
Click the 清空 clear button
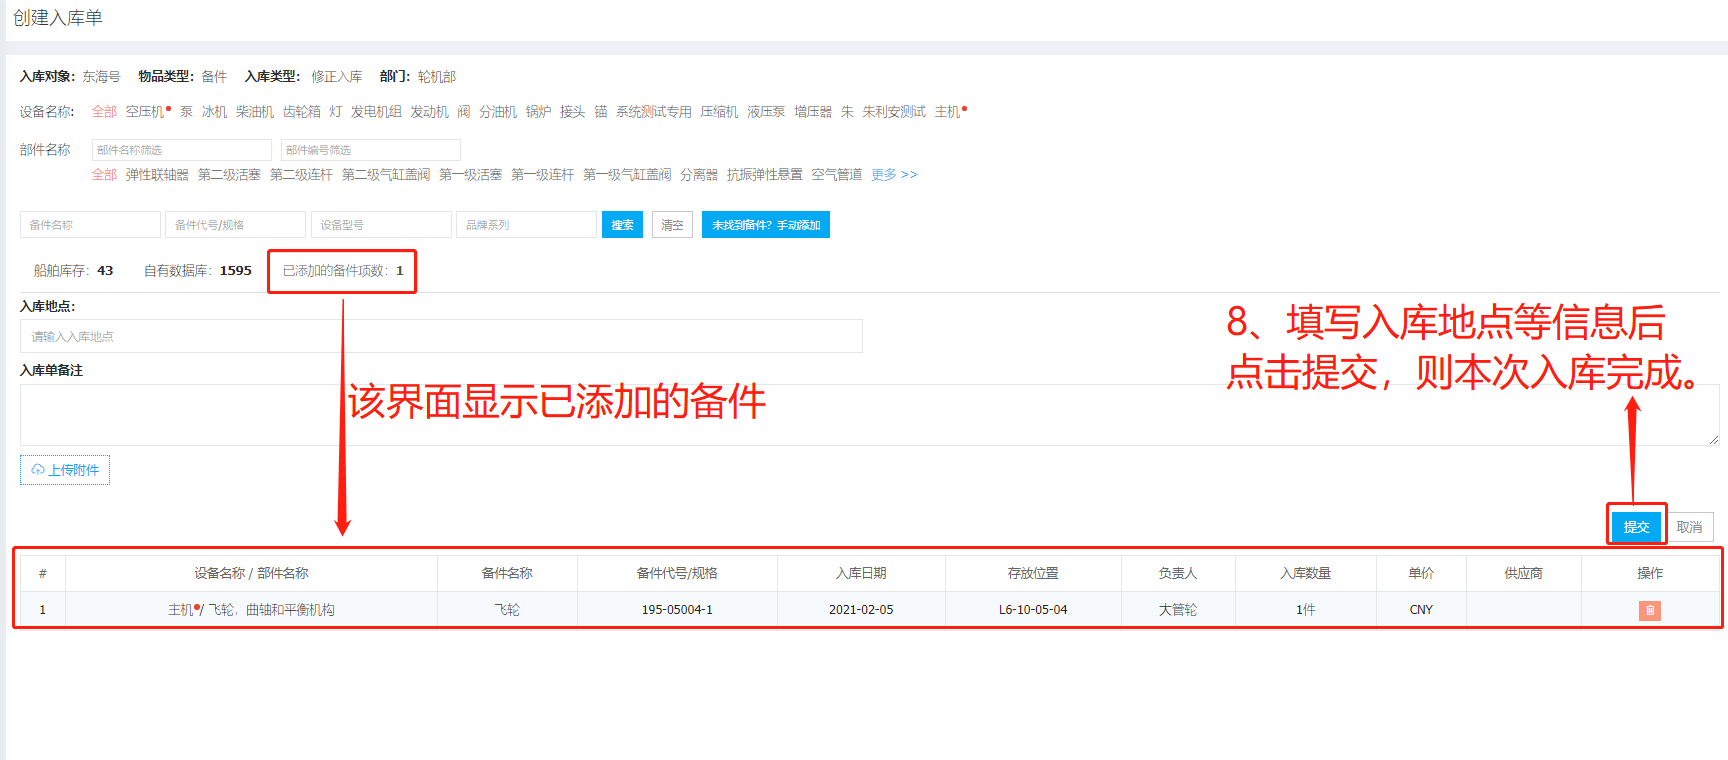pyautogui.click(x=672, y=225)
